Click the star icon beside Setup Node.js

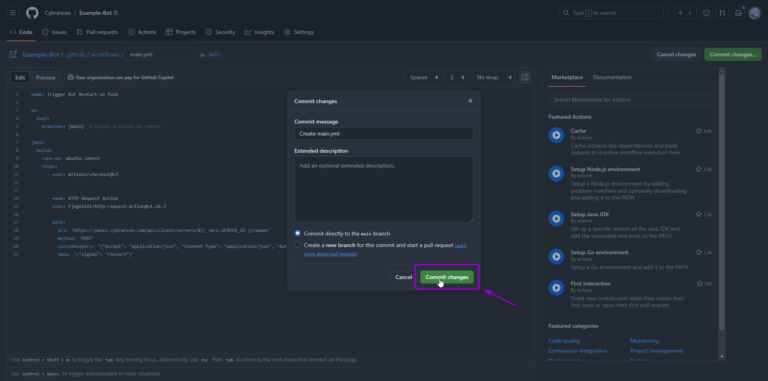698,169
